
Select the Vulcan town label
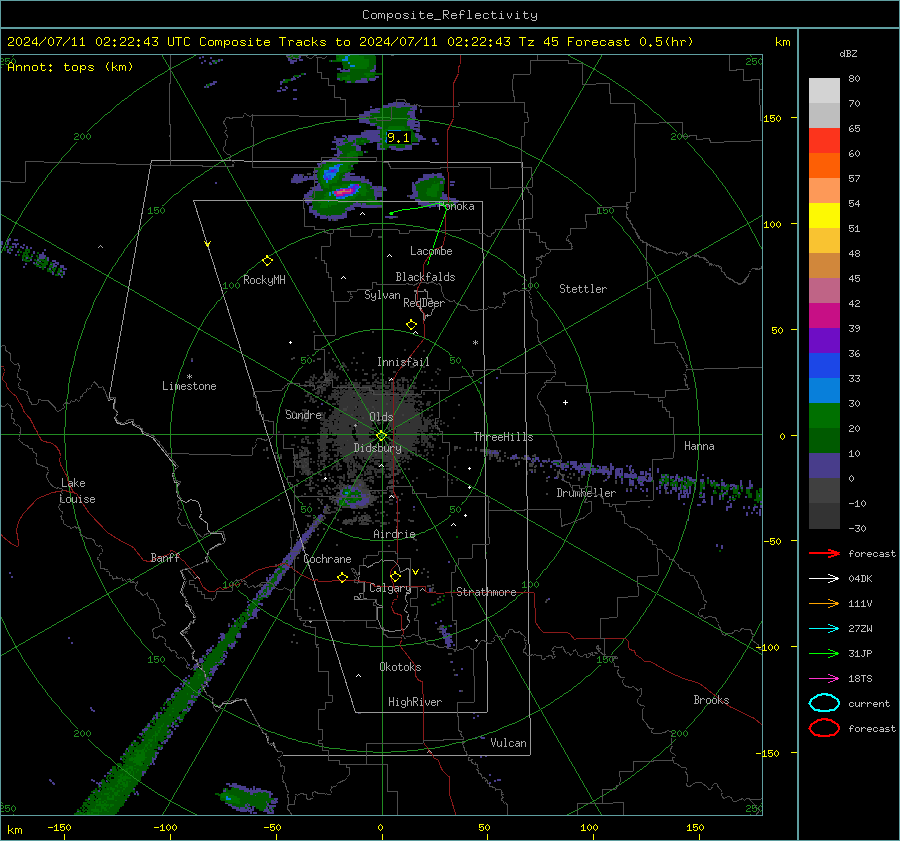pos(509,743)
